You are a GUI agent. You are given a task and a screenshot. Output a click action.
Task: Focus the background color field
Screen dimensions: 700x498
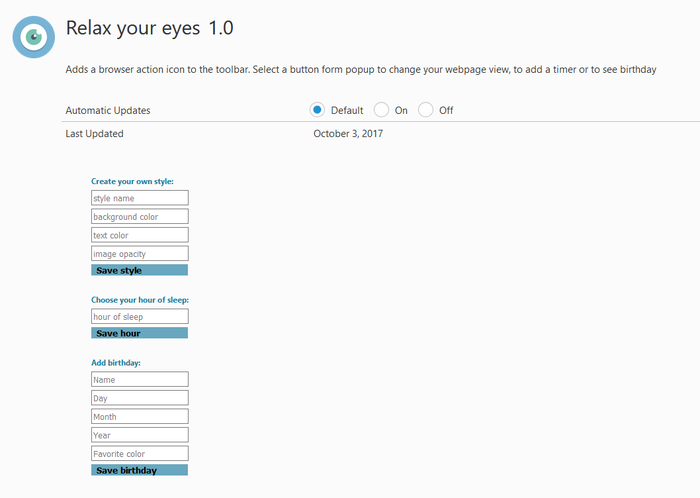pos(139,216)
